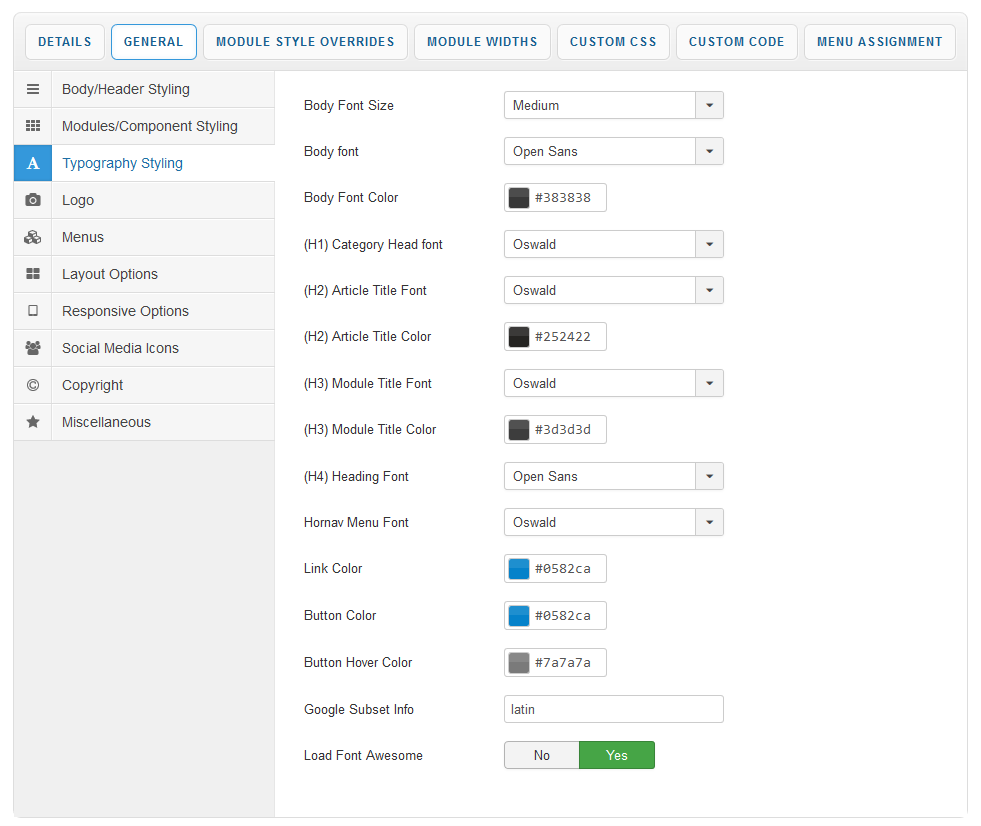Image resolution: width=981 pixels, height=826 pixels.
Task: Click the grid icon for Modules/Component Styling
Action: pyautogui.click(x=33, y=126)
